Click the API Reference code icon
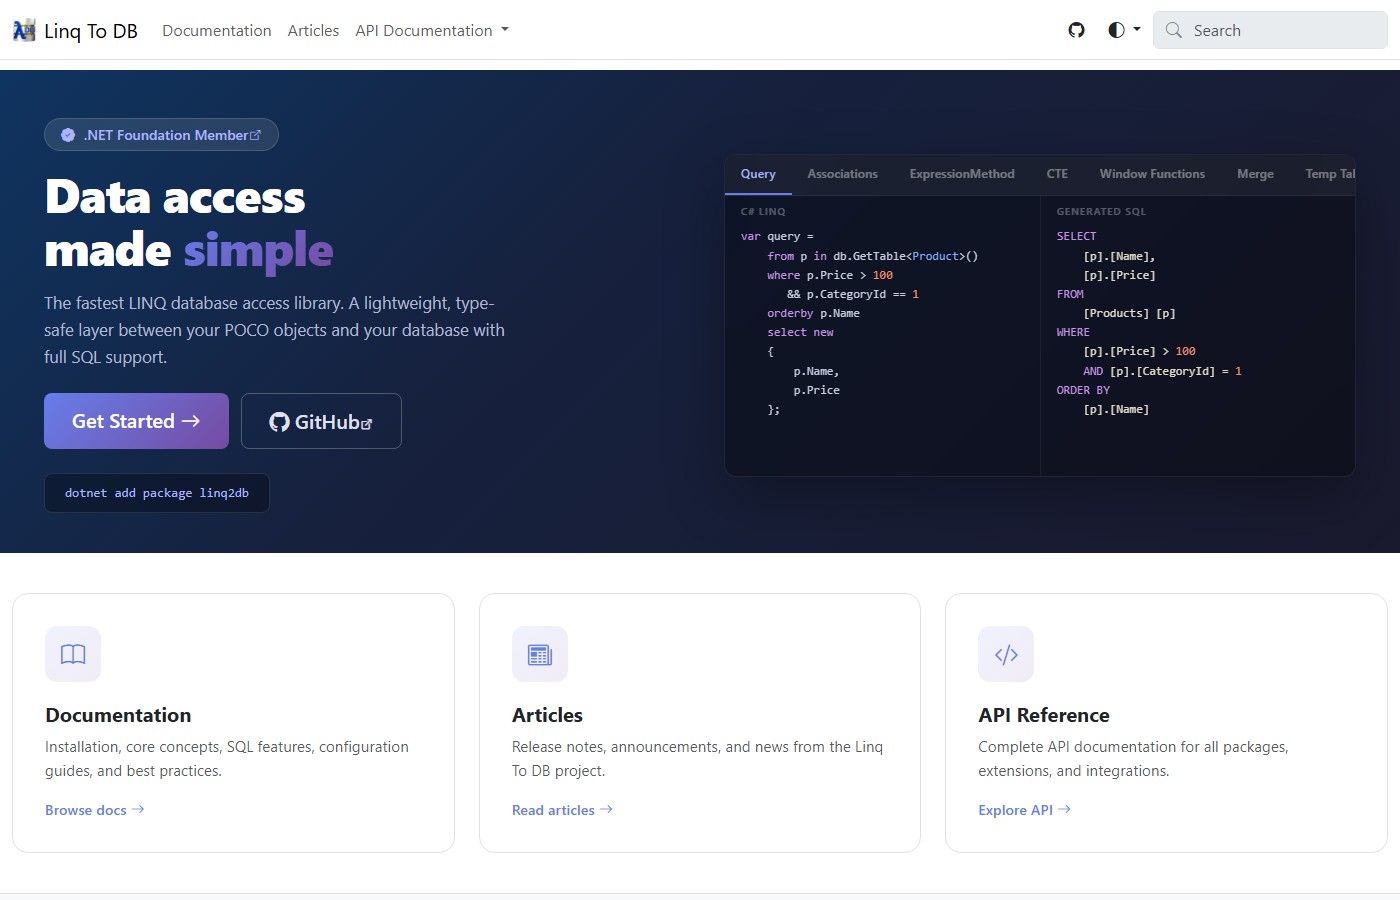 click(x=1006, y=654)
